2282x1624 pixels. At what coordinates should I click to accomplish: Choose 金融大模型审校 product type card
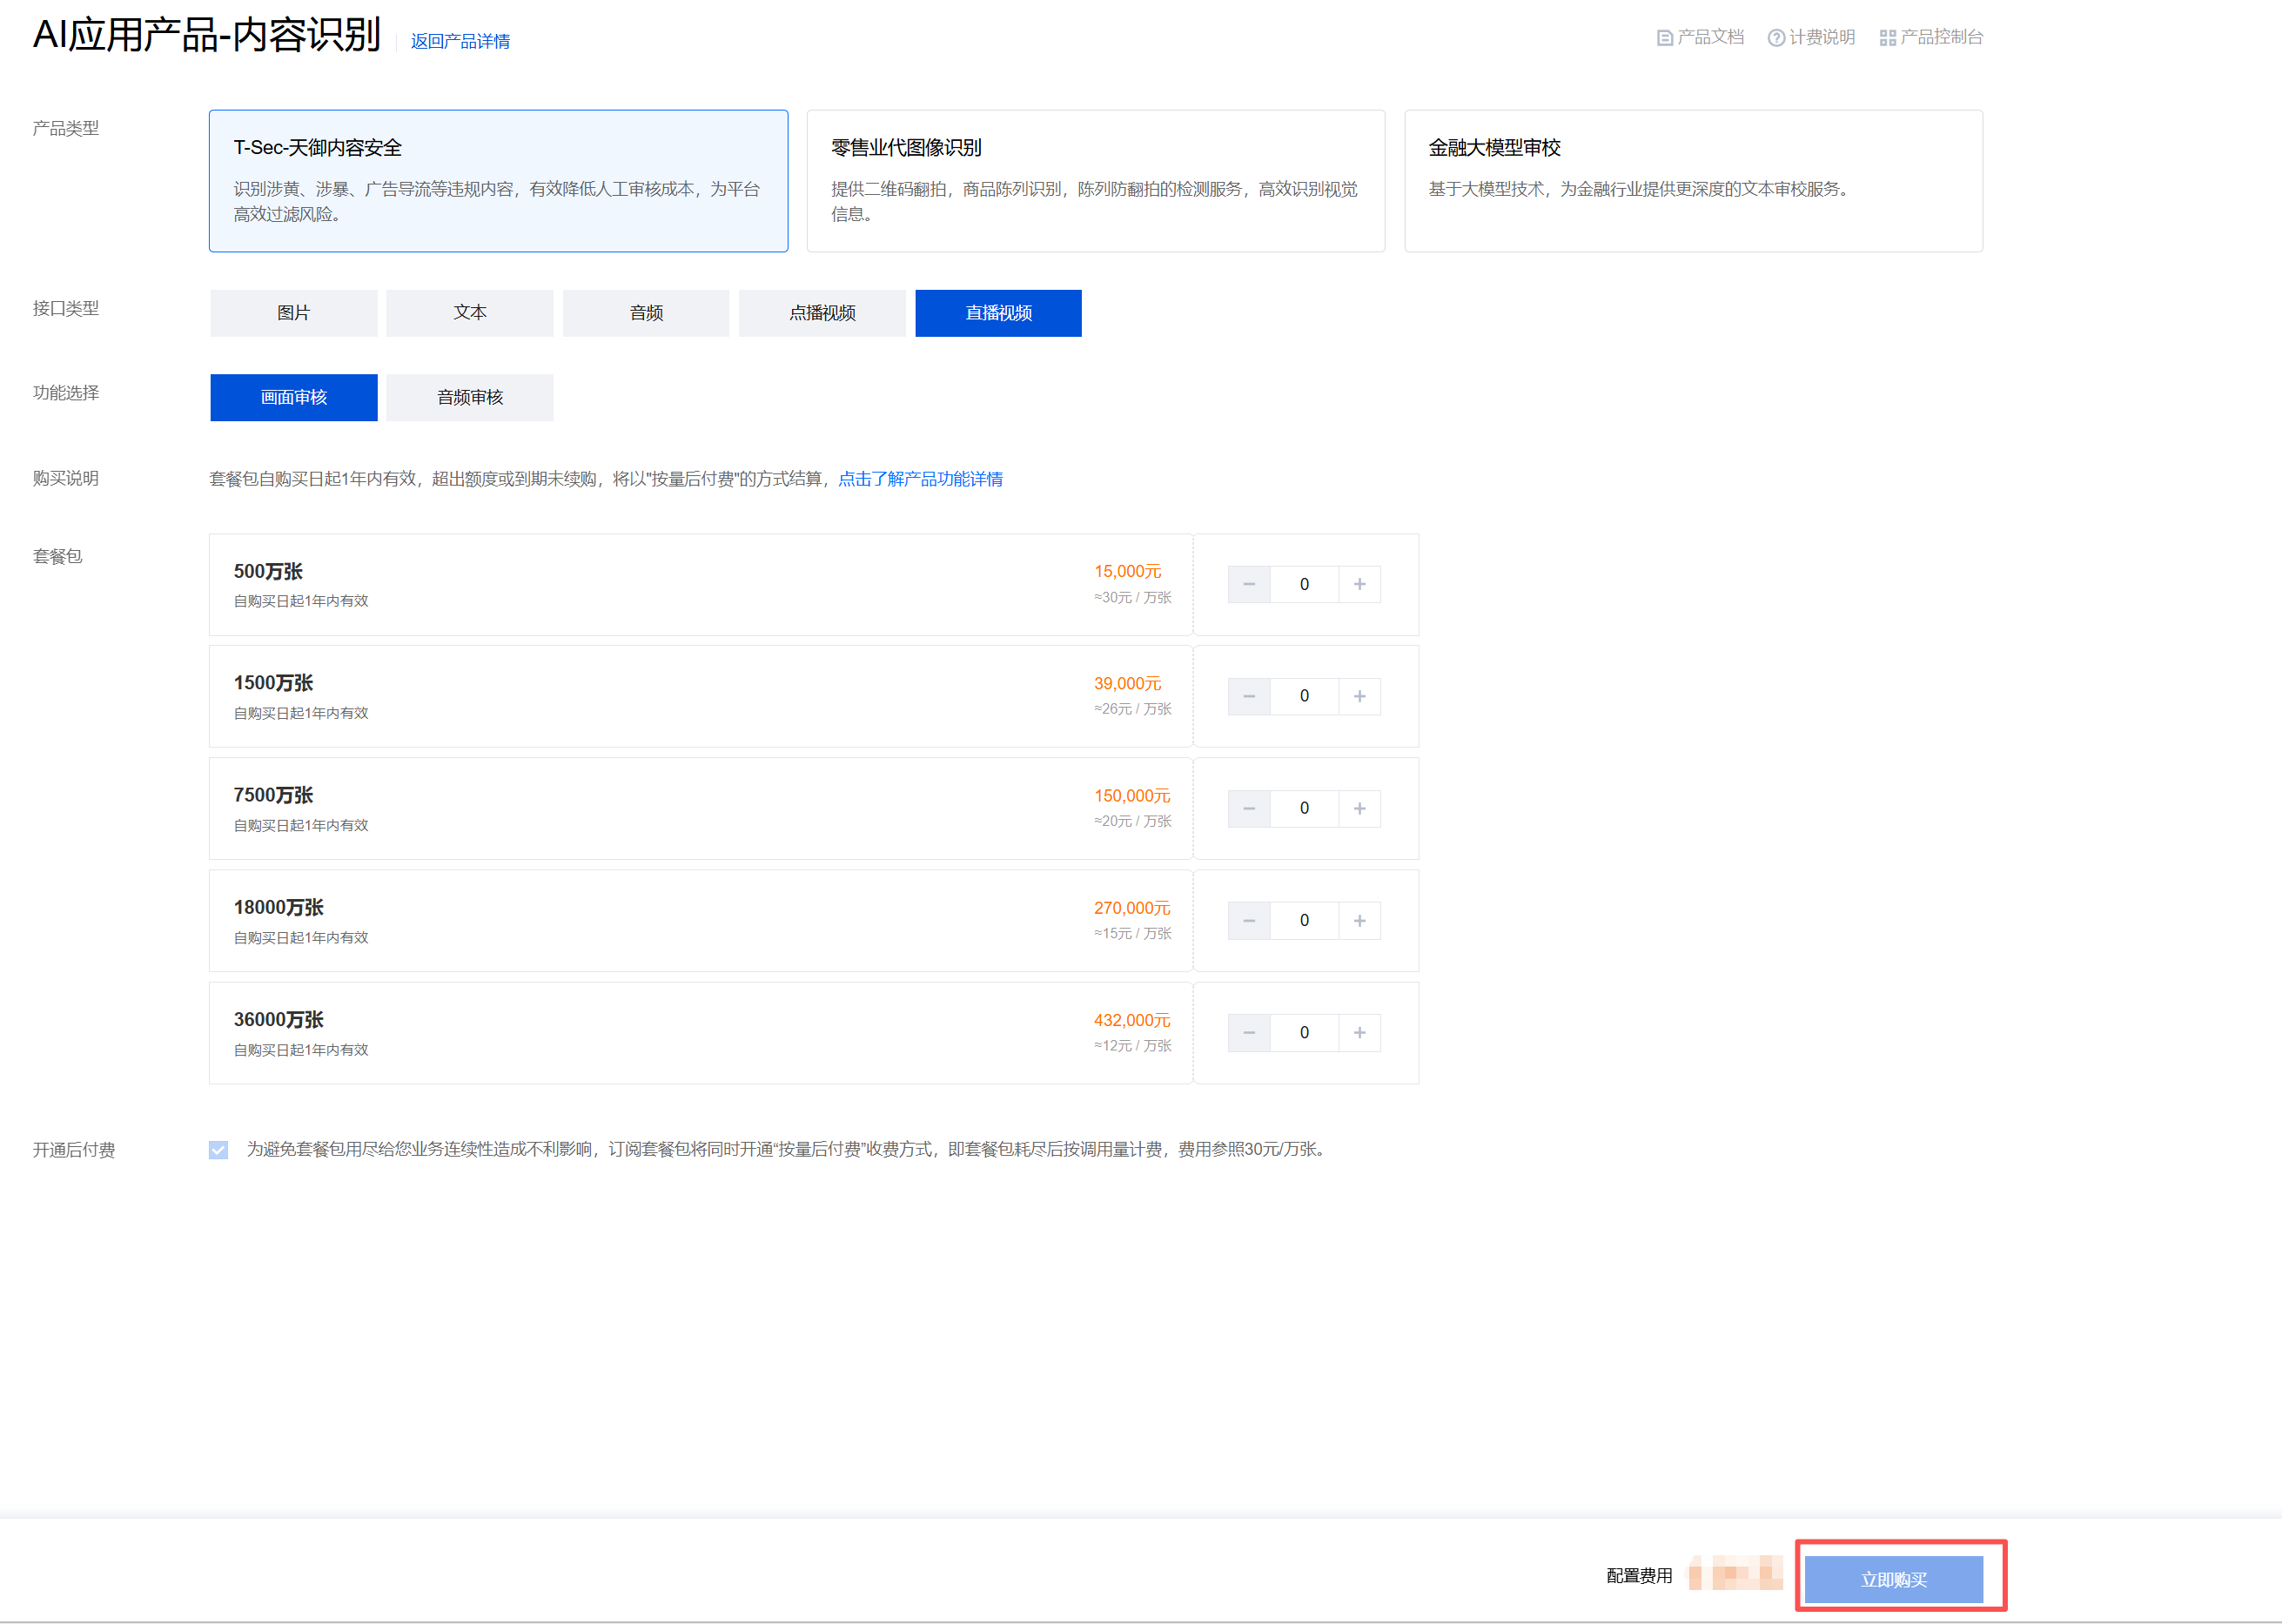[1692, 180]
